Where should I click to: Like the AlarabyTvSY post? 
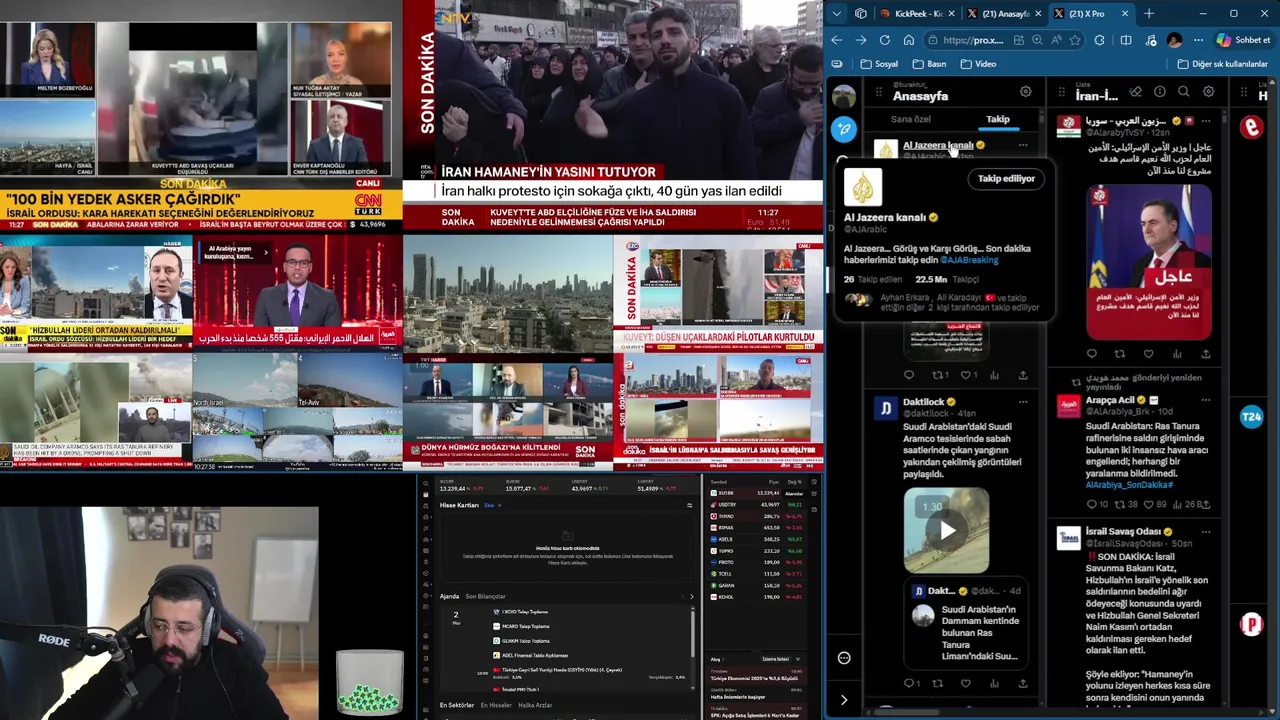pyautogui.click(x=1148, y=354)
